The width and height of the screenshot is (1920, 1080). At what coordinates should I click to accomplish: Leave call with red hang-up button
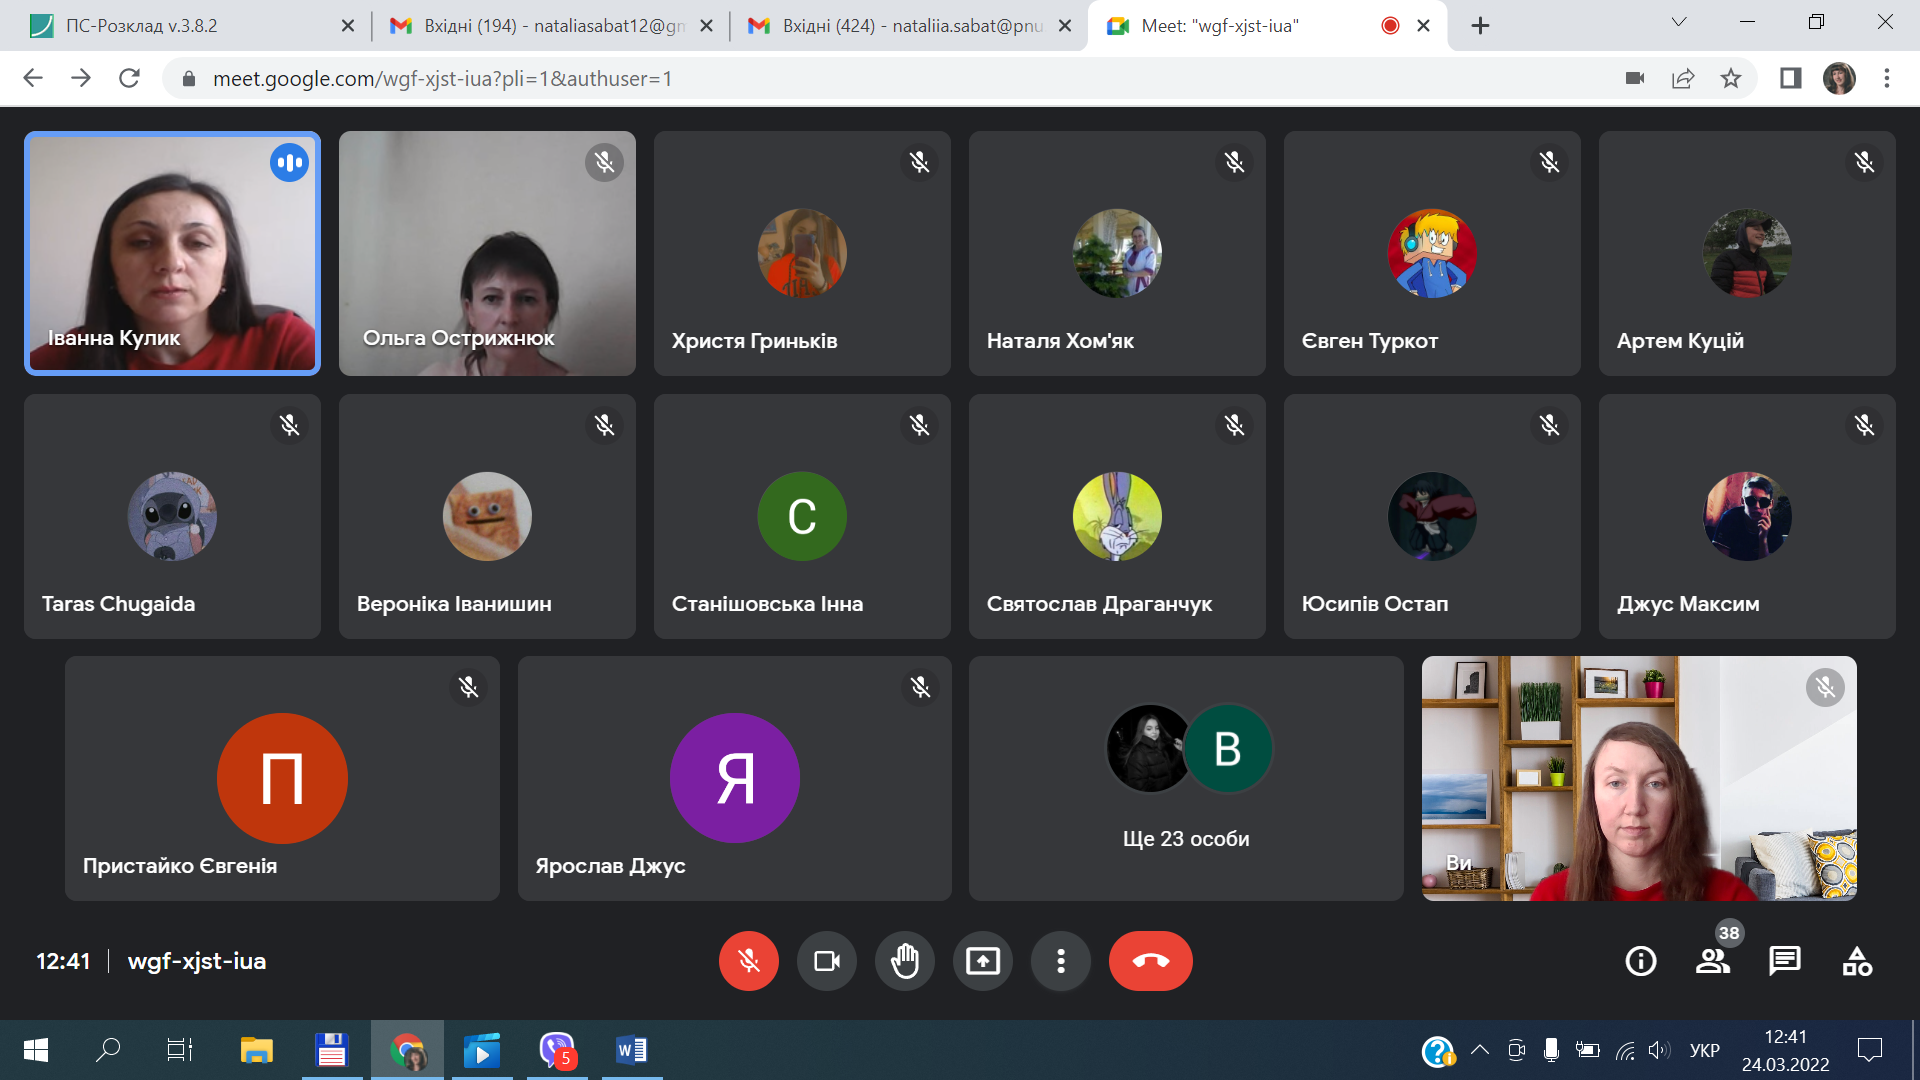coord(1150,961)
